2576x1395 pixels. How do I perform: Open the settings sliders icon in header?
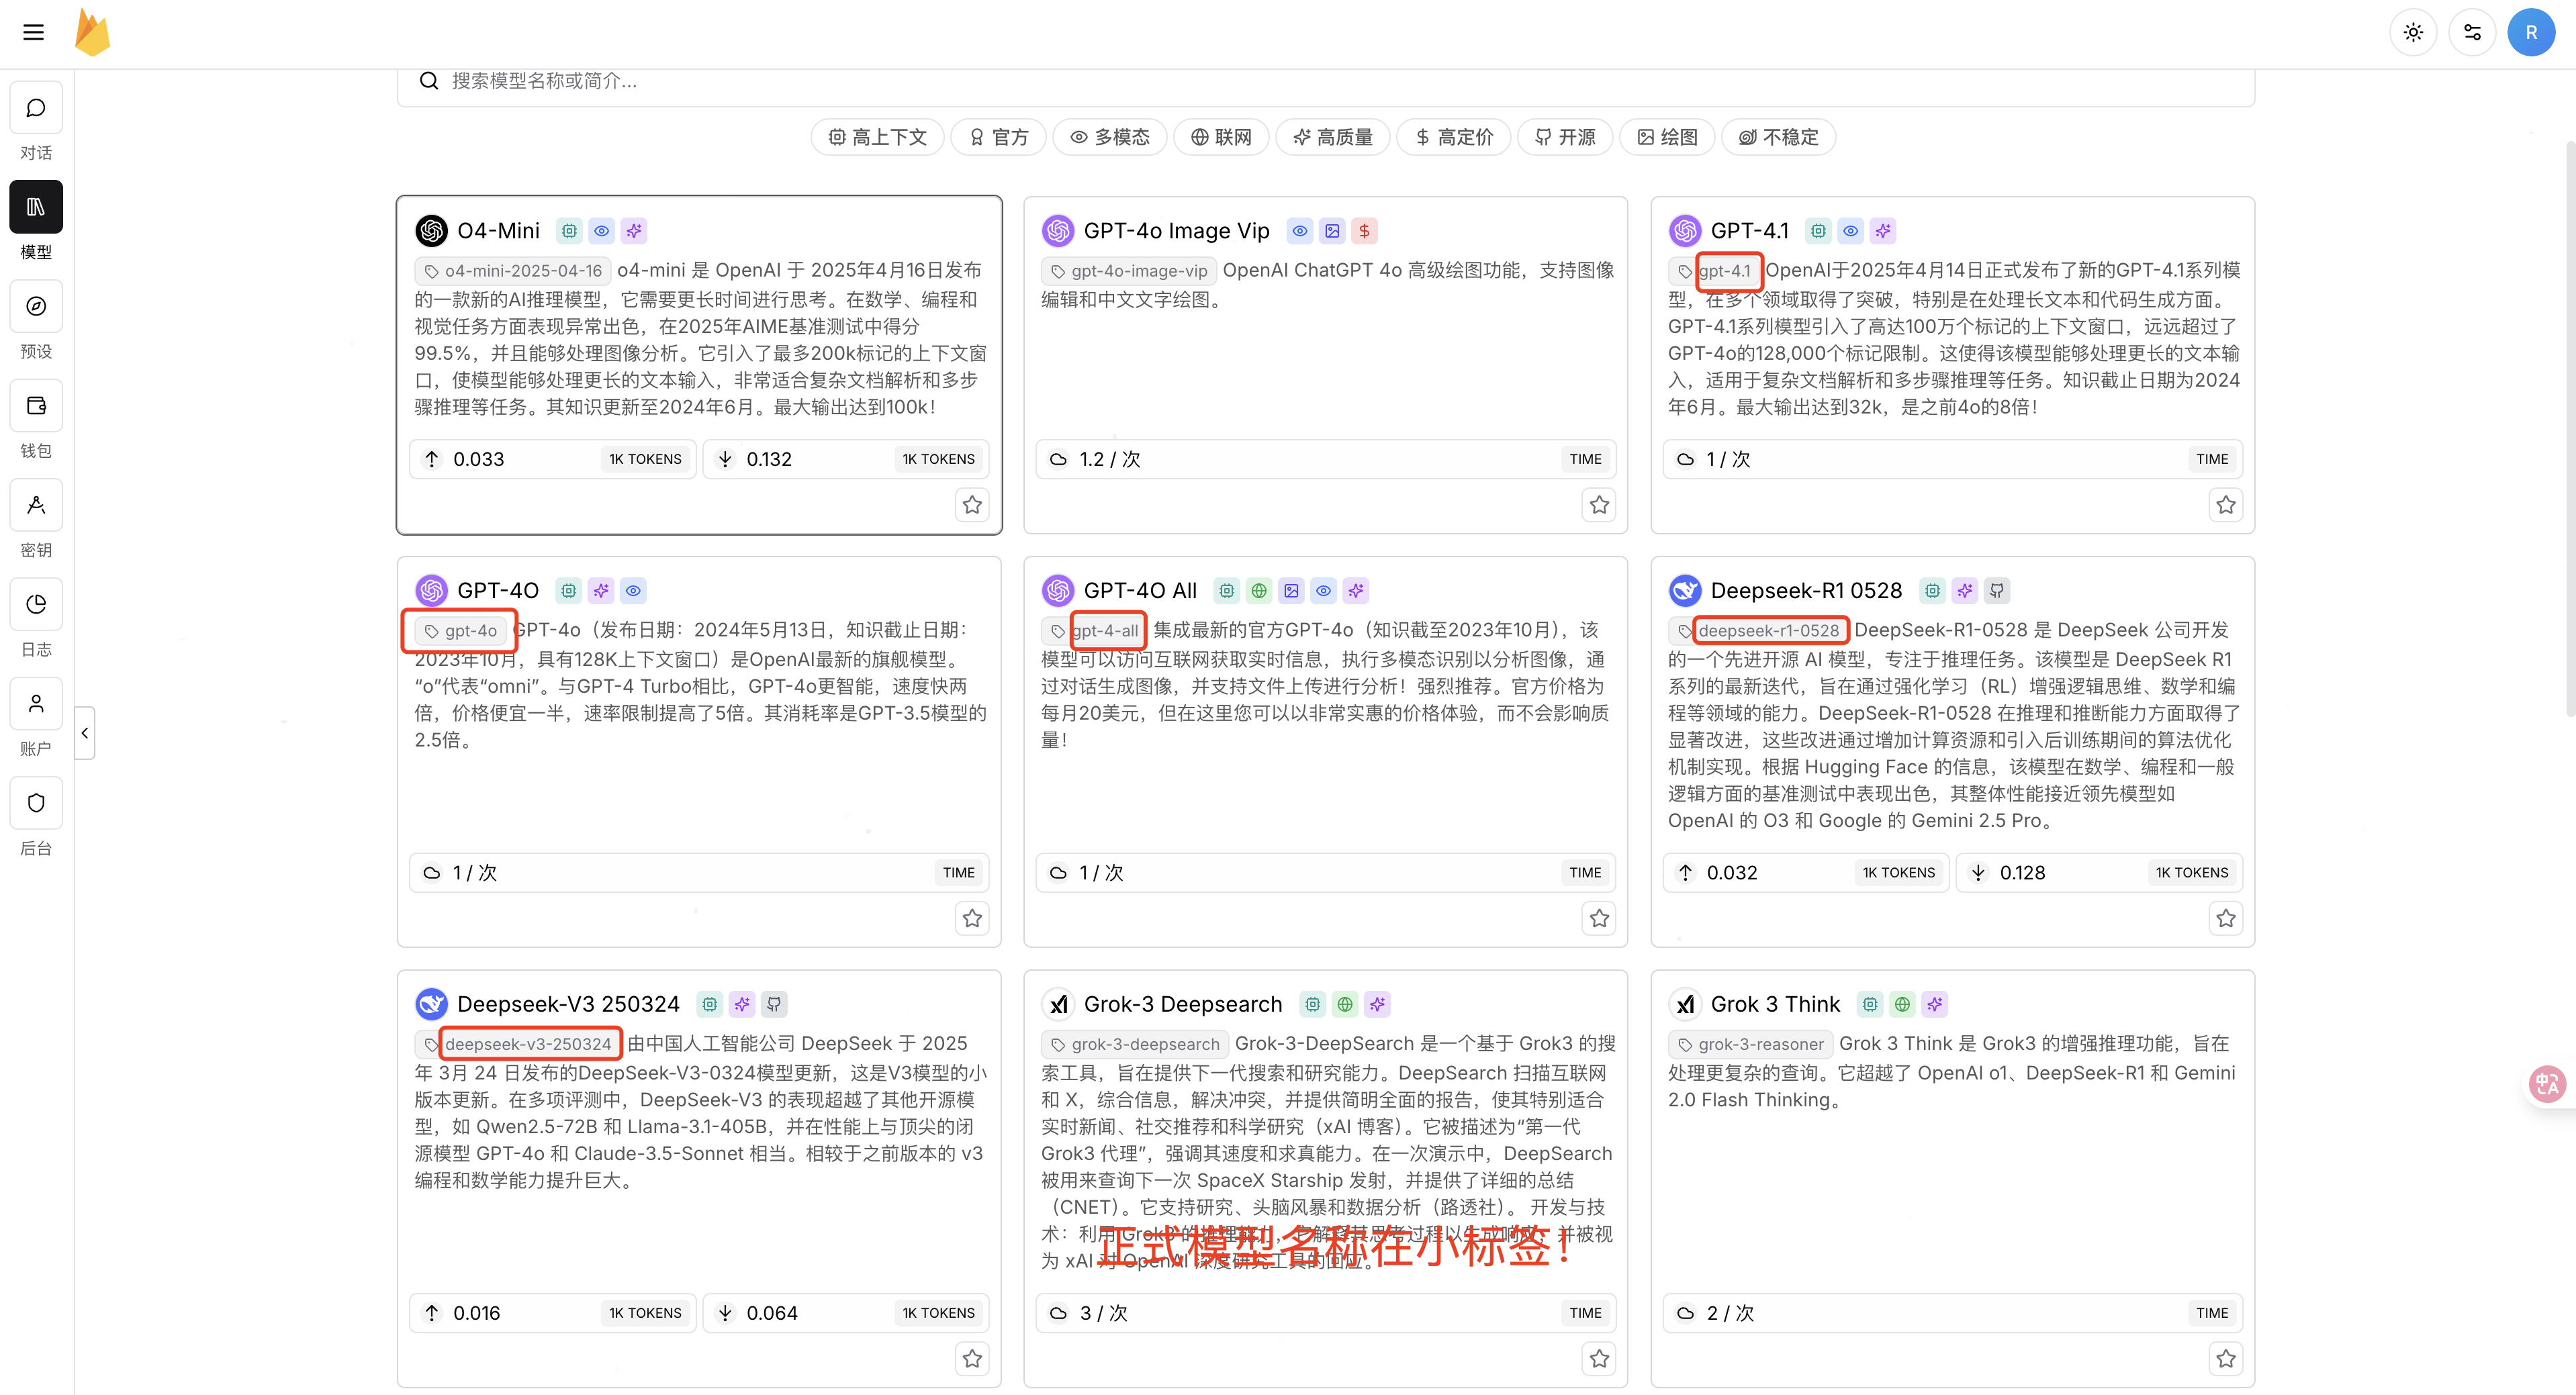[x=2472, y=32]
